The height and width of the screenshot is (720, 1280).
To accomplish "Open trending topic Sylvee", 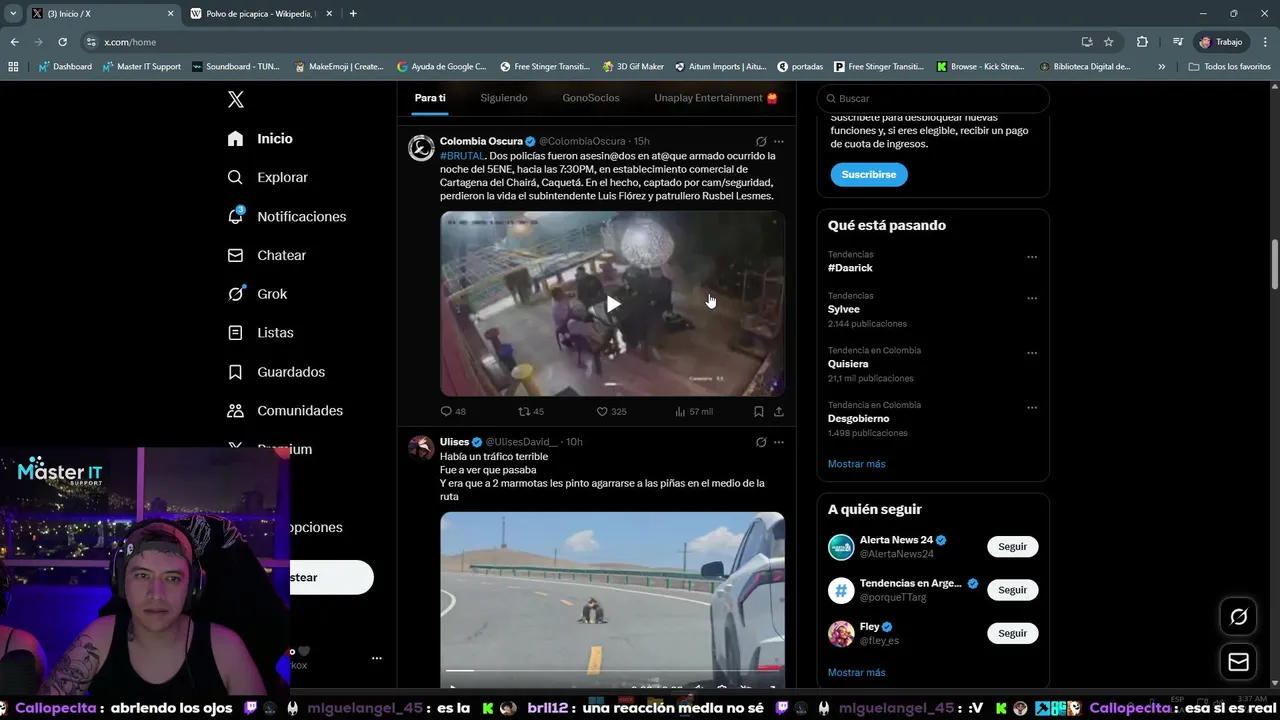I will click(844, 309).
